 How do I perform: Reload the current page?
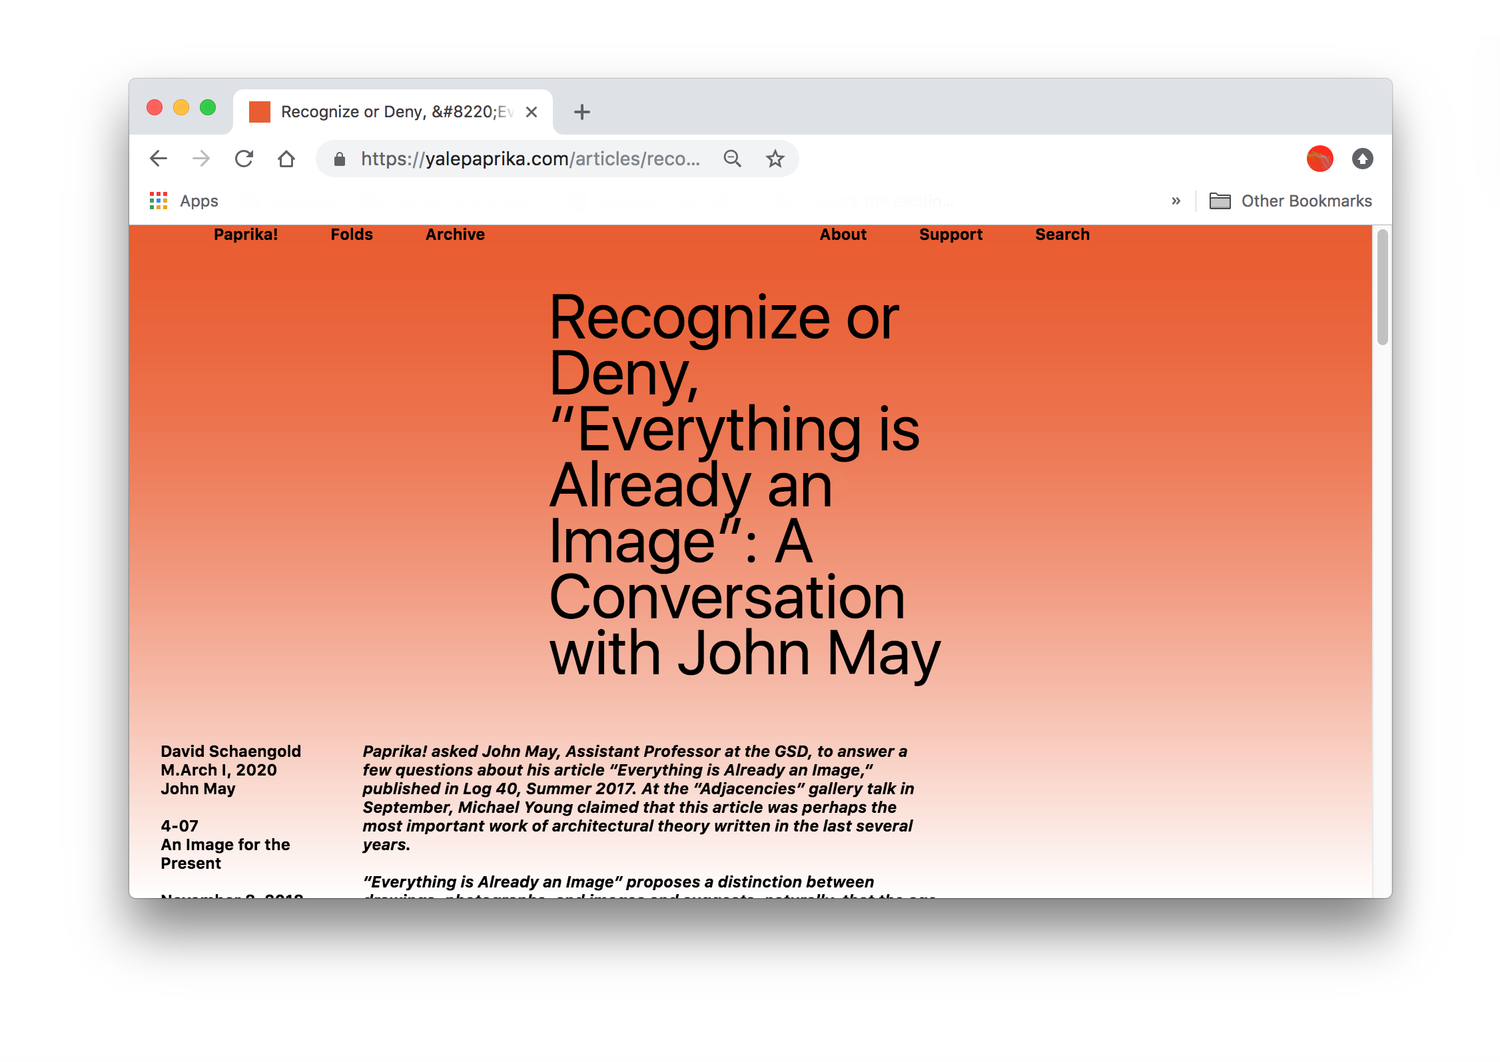pos(243,158)
